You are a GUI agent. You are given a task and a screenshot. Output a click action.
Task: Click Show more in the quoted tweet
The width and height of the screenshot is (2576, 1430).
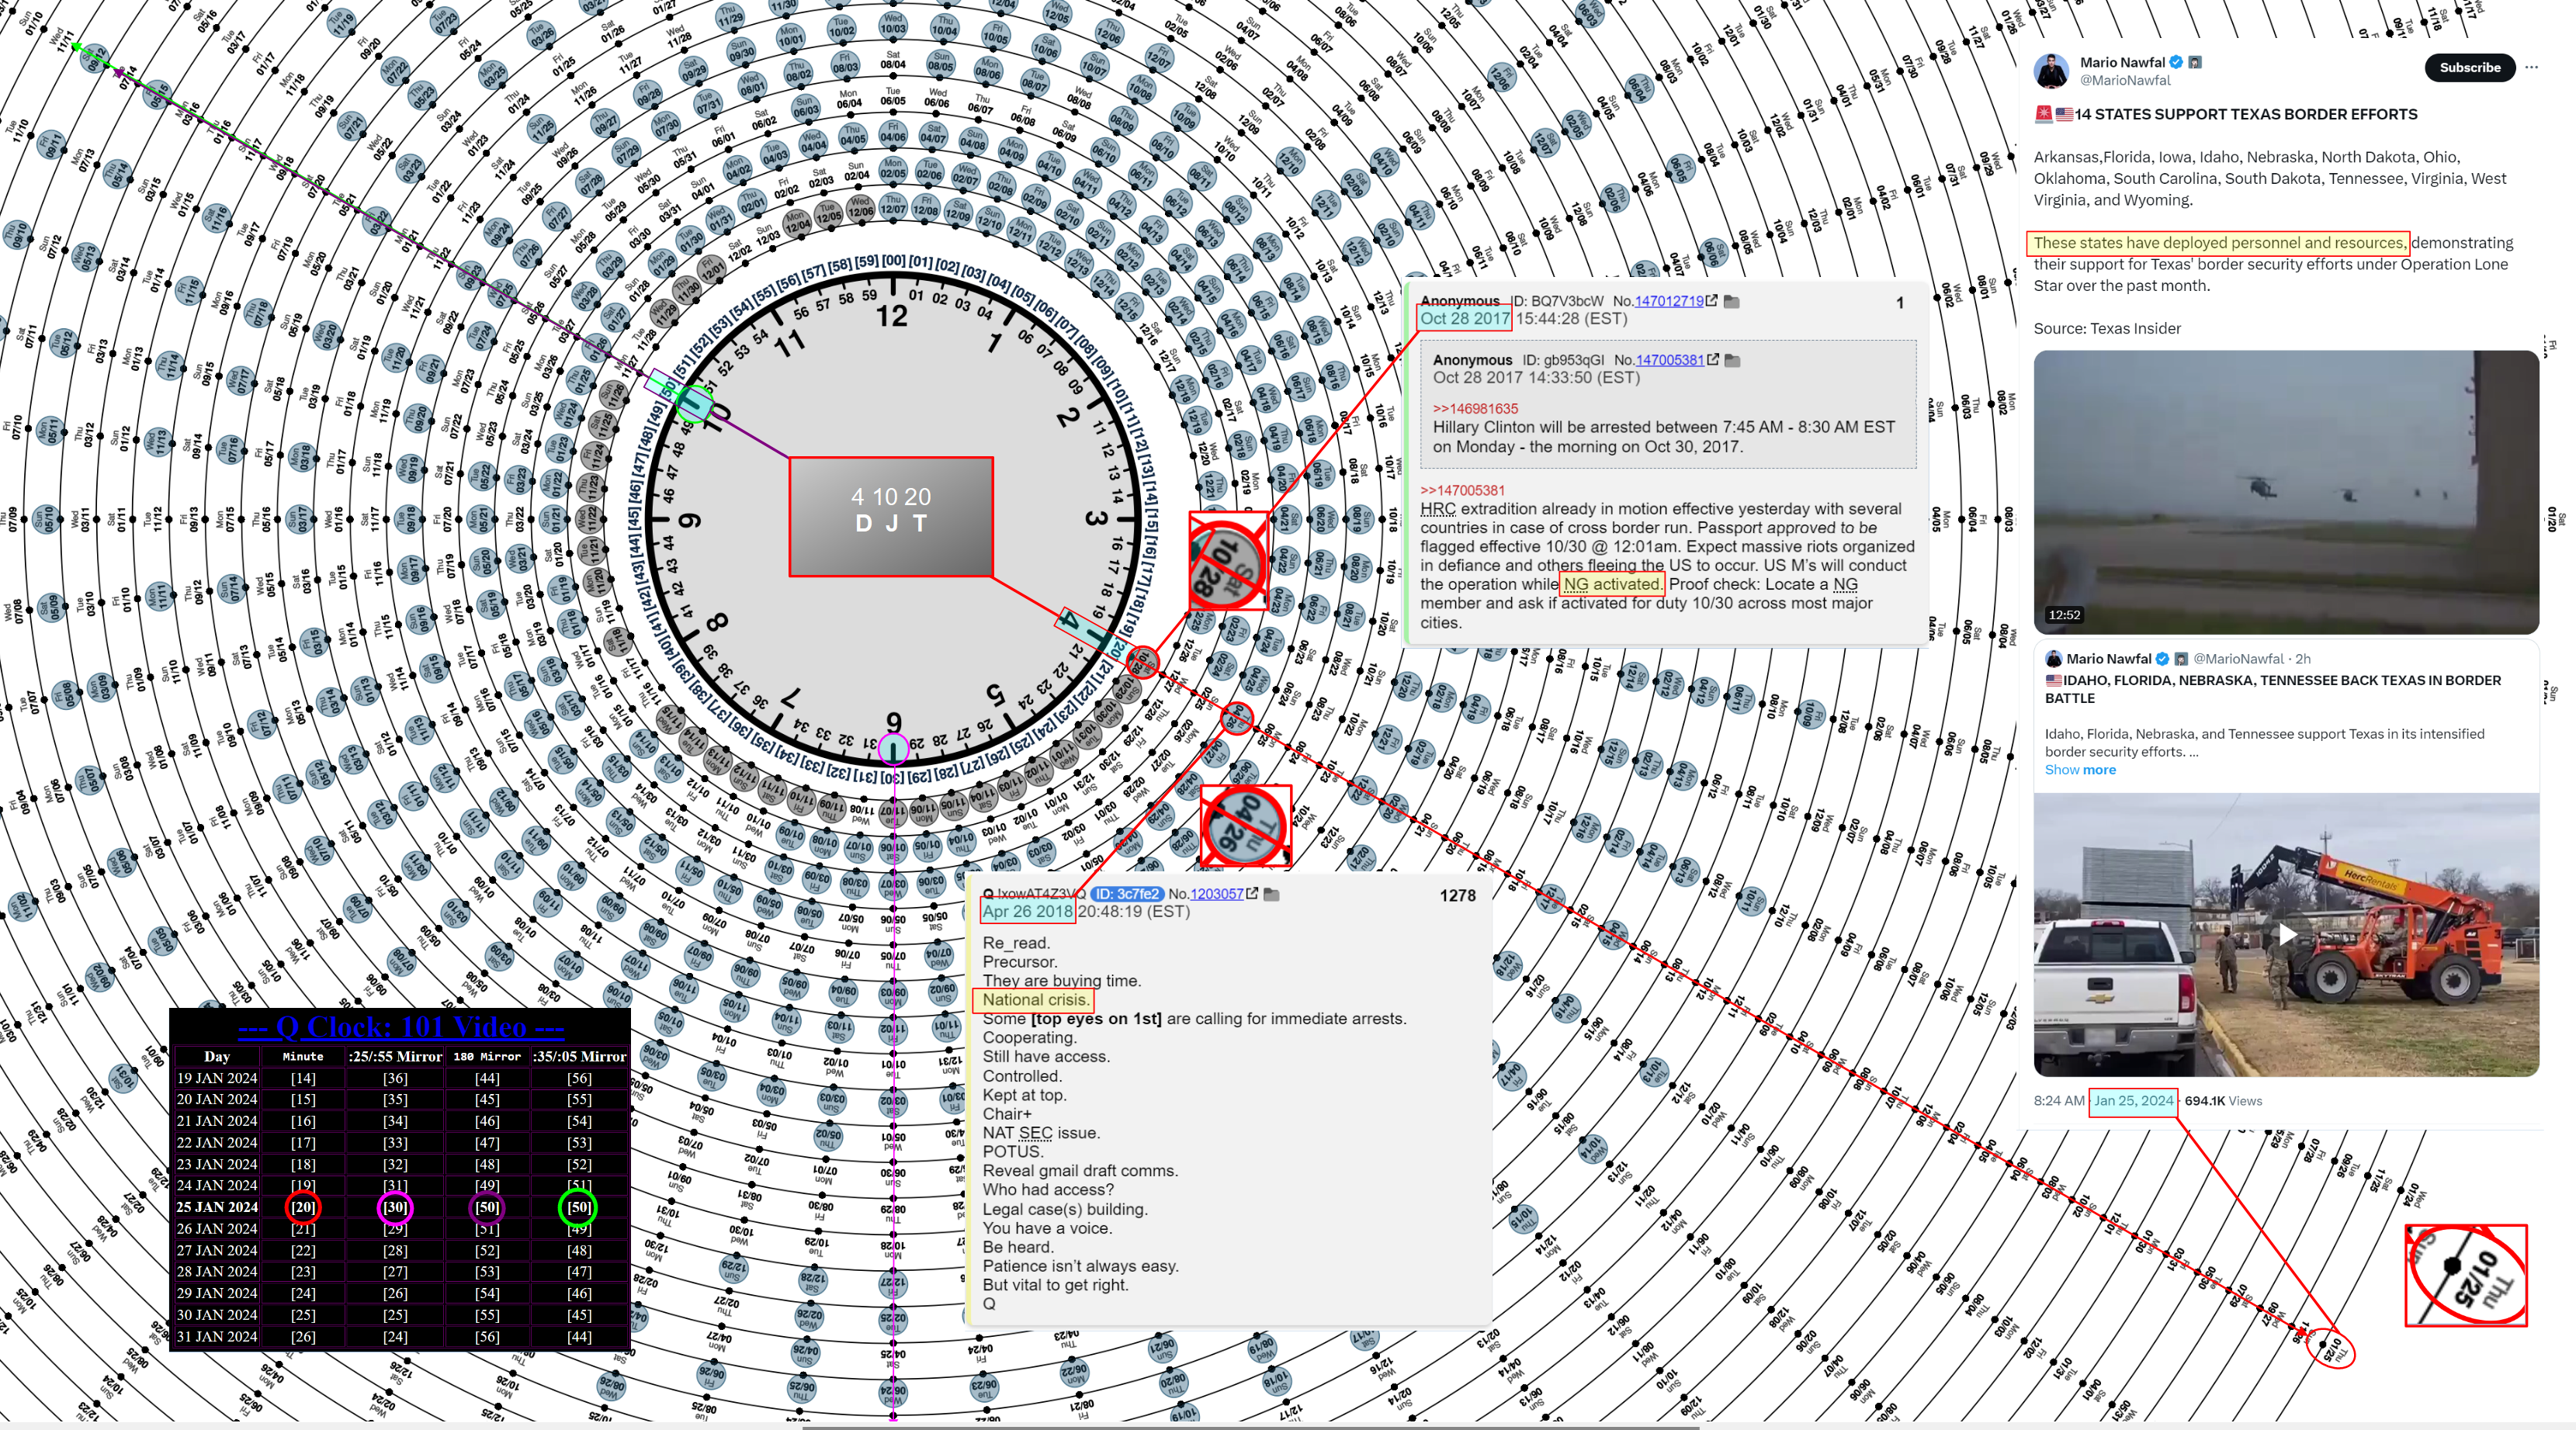coord(2079,769)
